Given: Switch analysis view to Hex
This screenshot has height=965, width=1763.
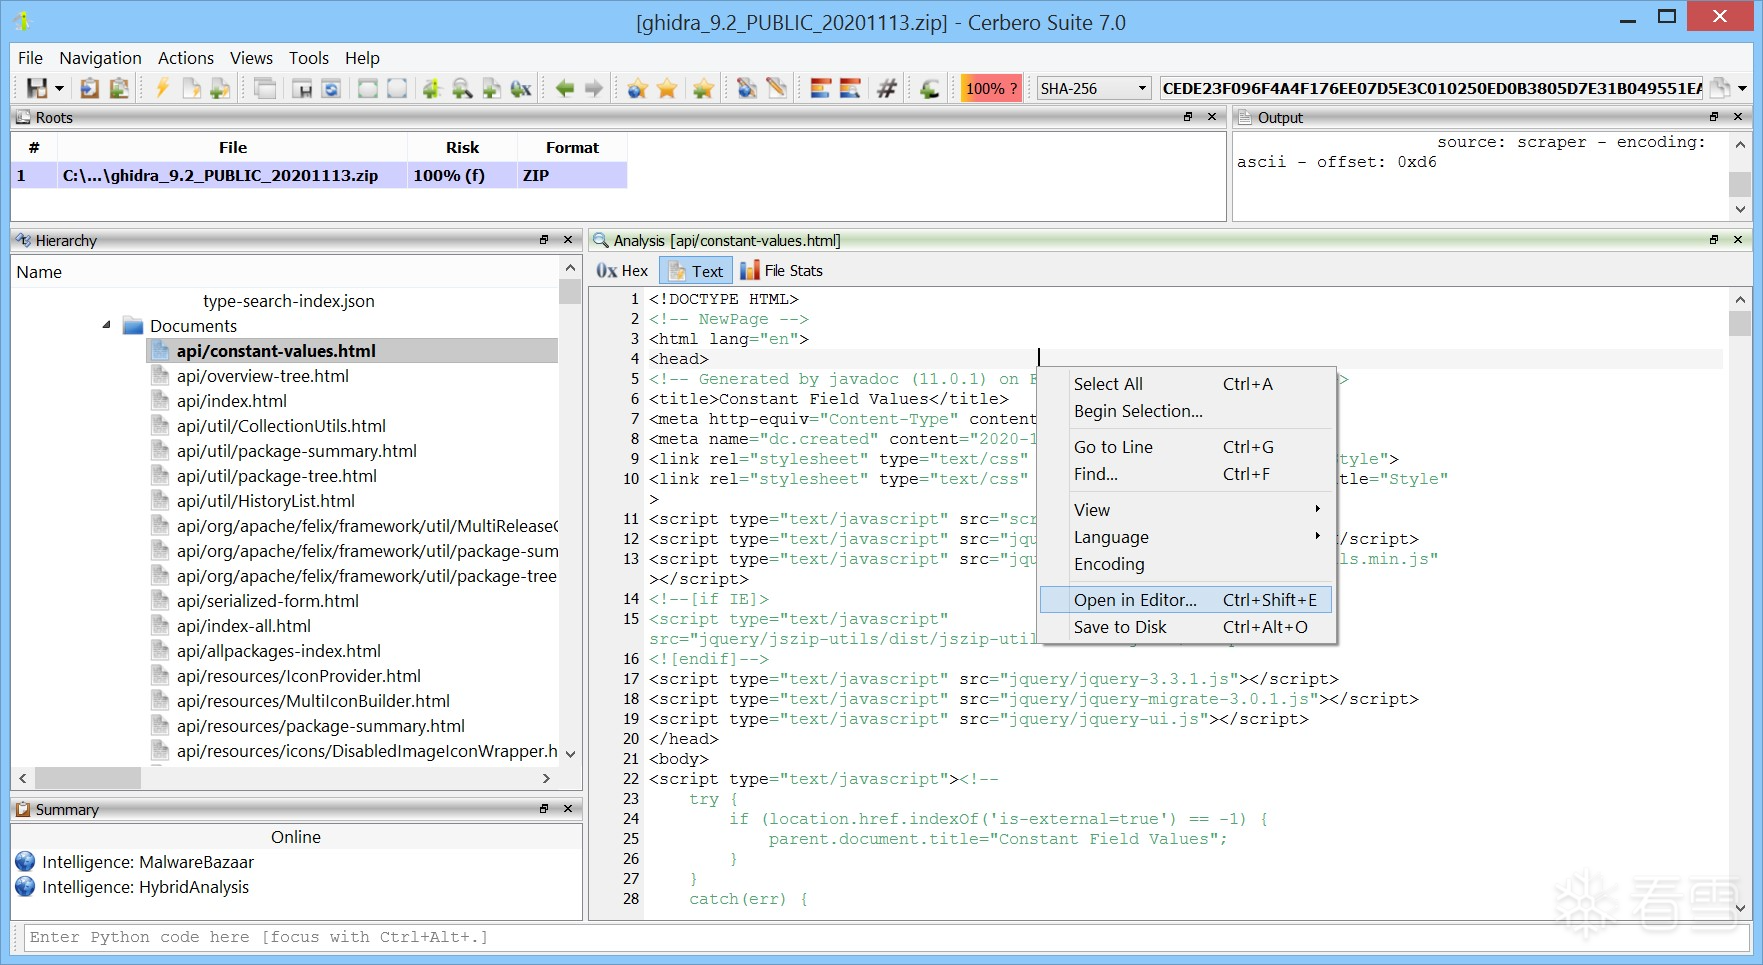Looking at the screenshot, I should pyautogui.click(x=623, y=271).
